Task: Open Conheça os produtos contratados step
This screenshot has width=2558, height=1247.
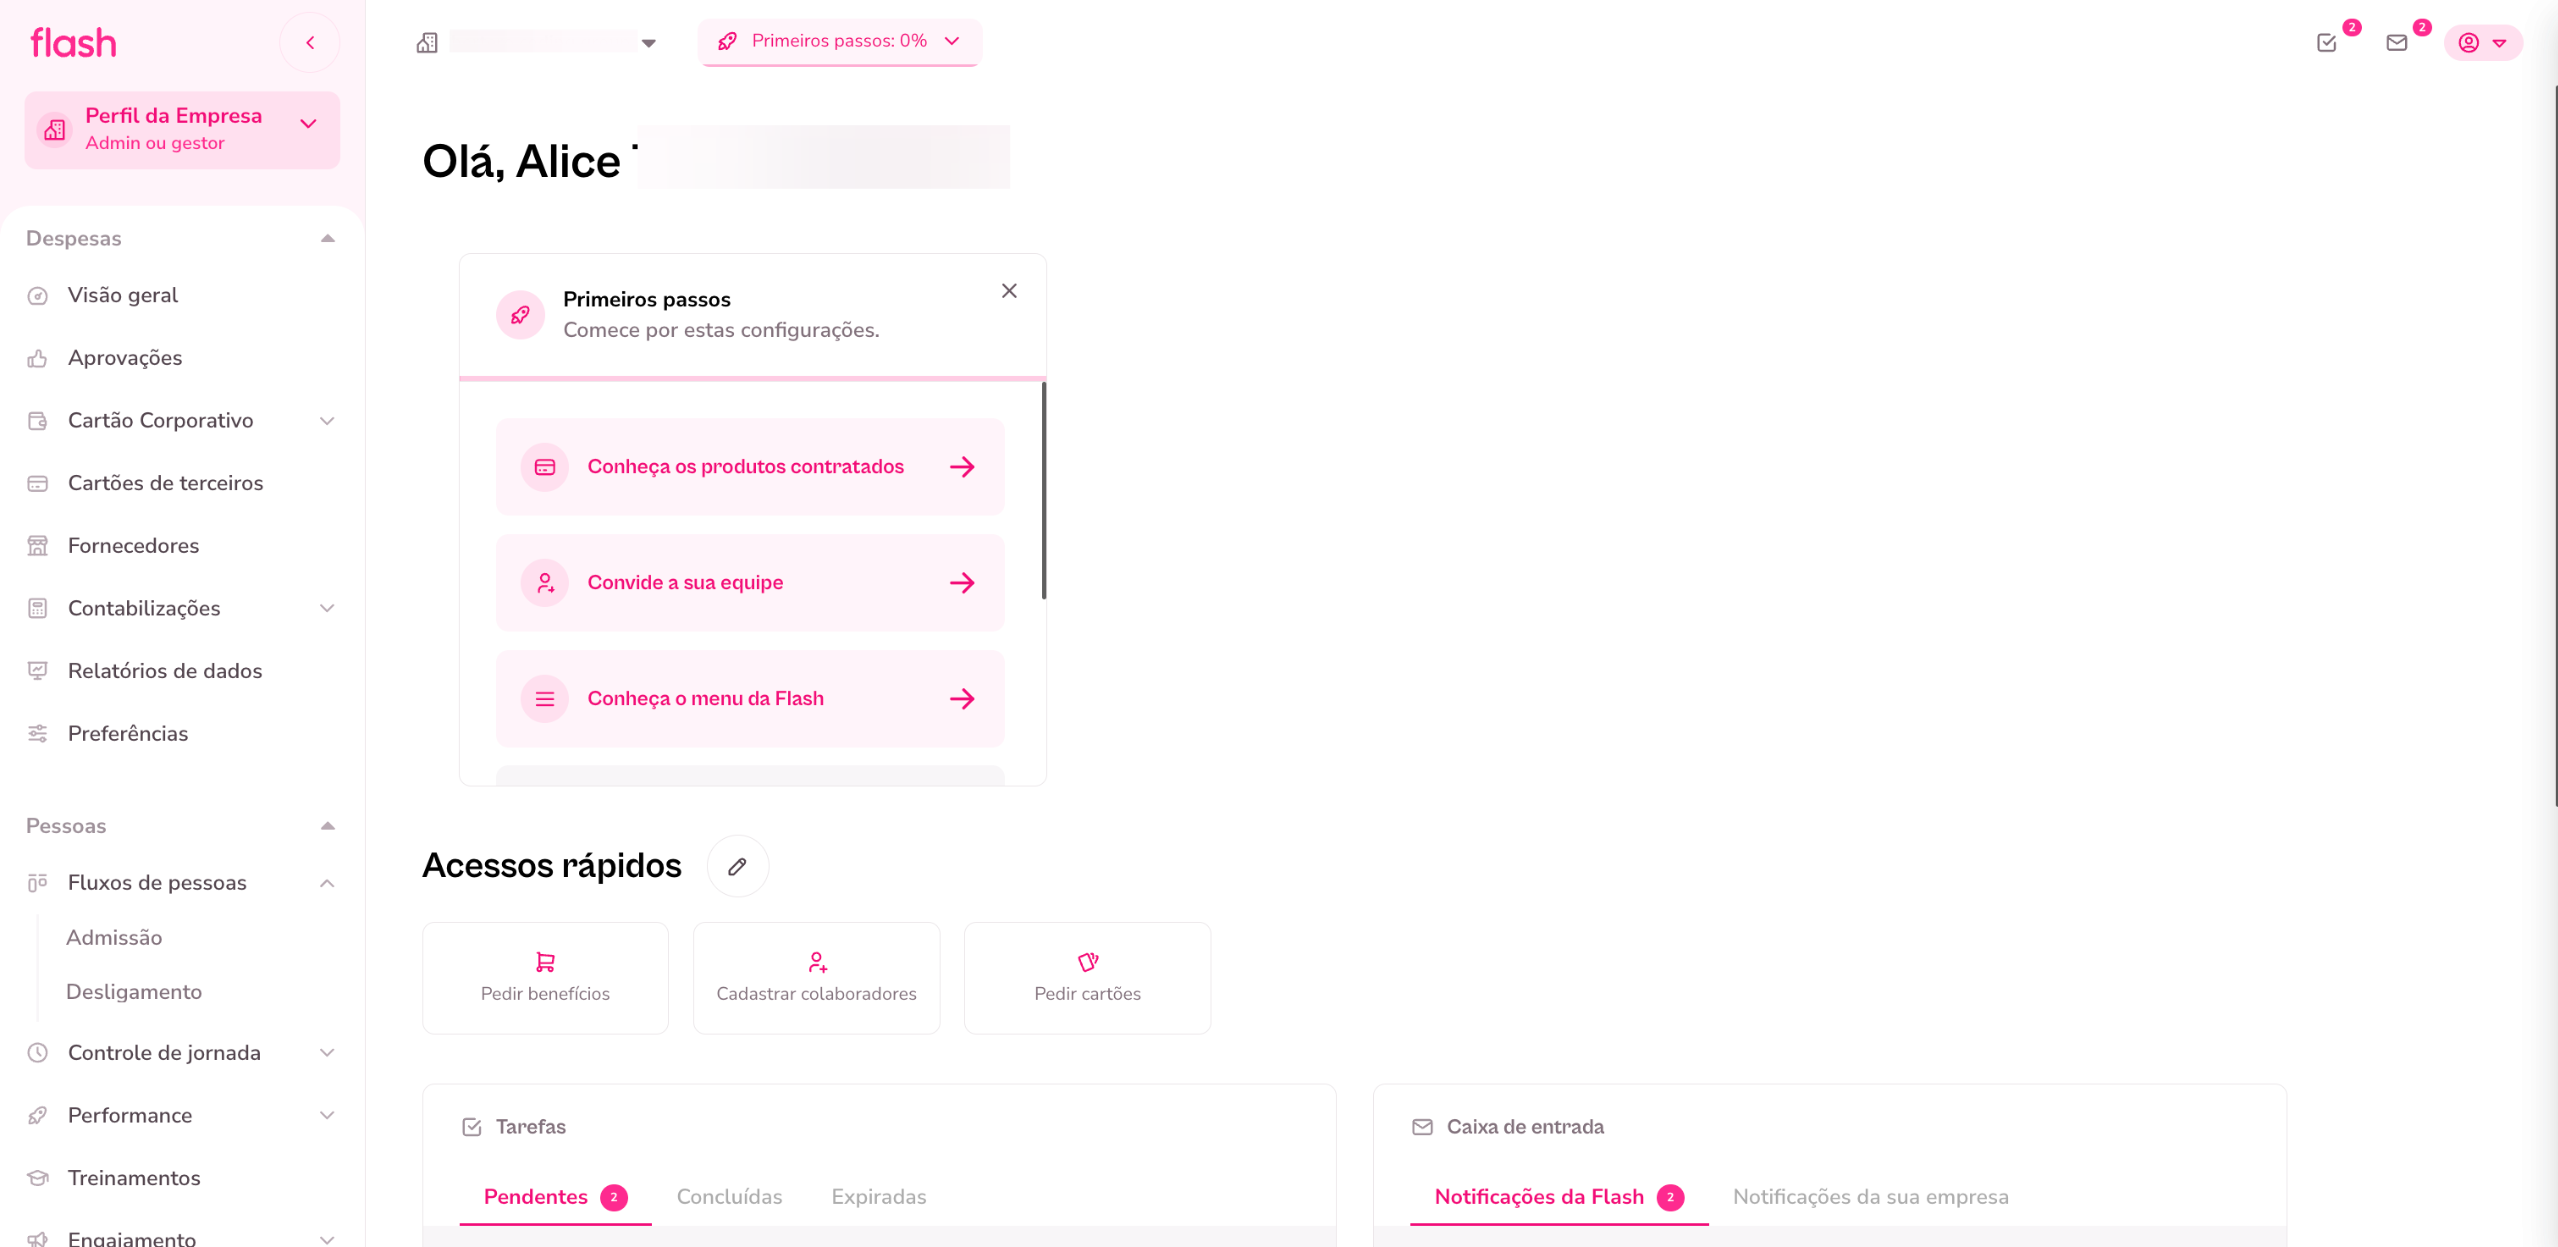Action: 750,467
